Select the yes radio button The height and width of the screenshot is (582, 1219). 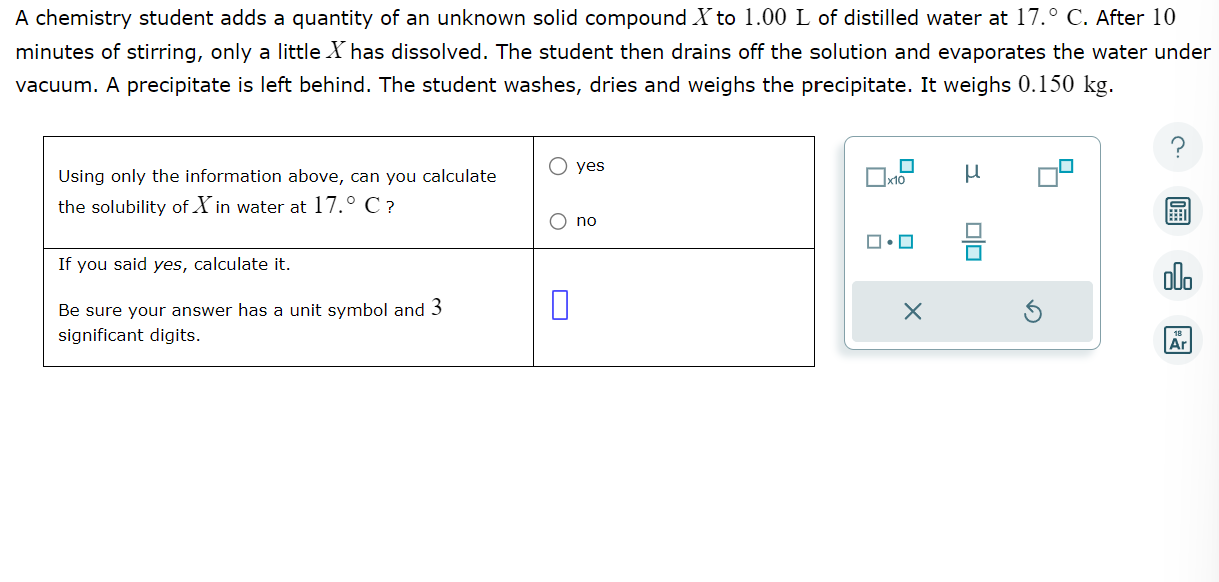point(557,166)
